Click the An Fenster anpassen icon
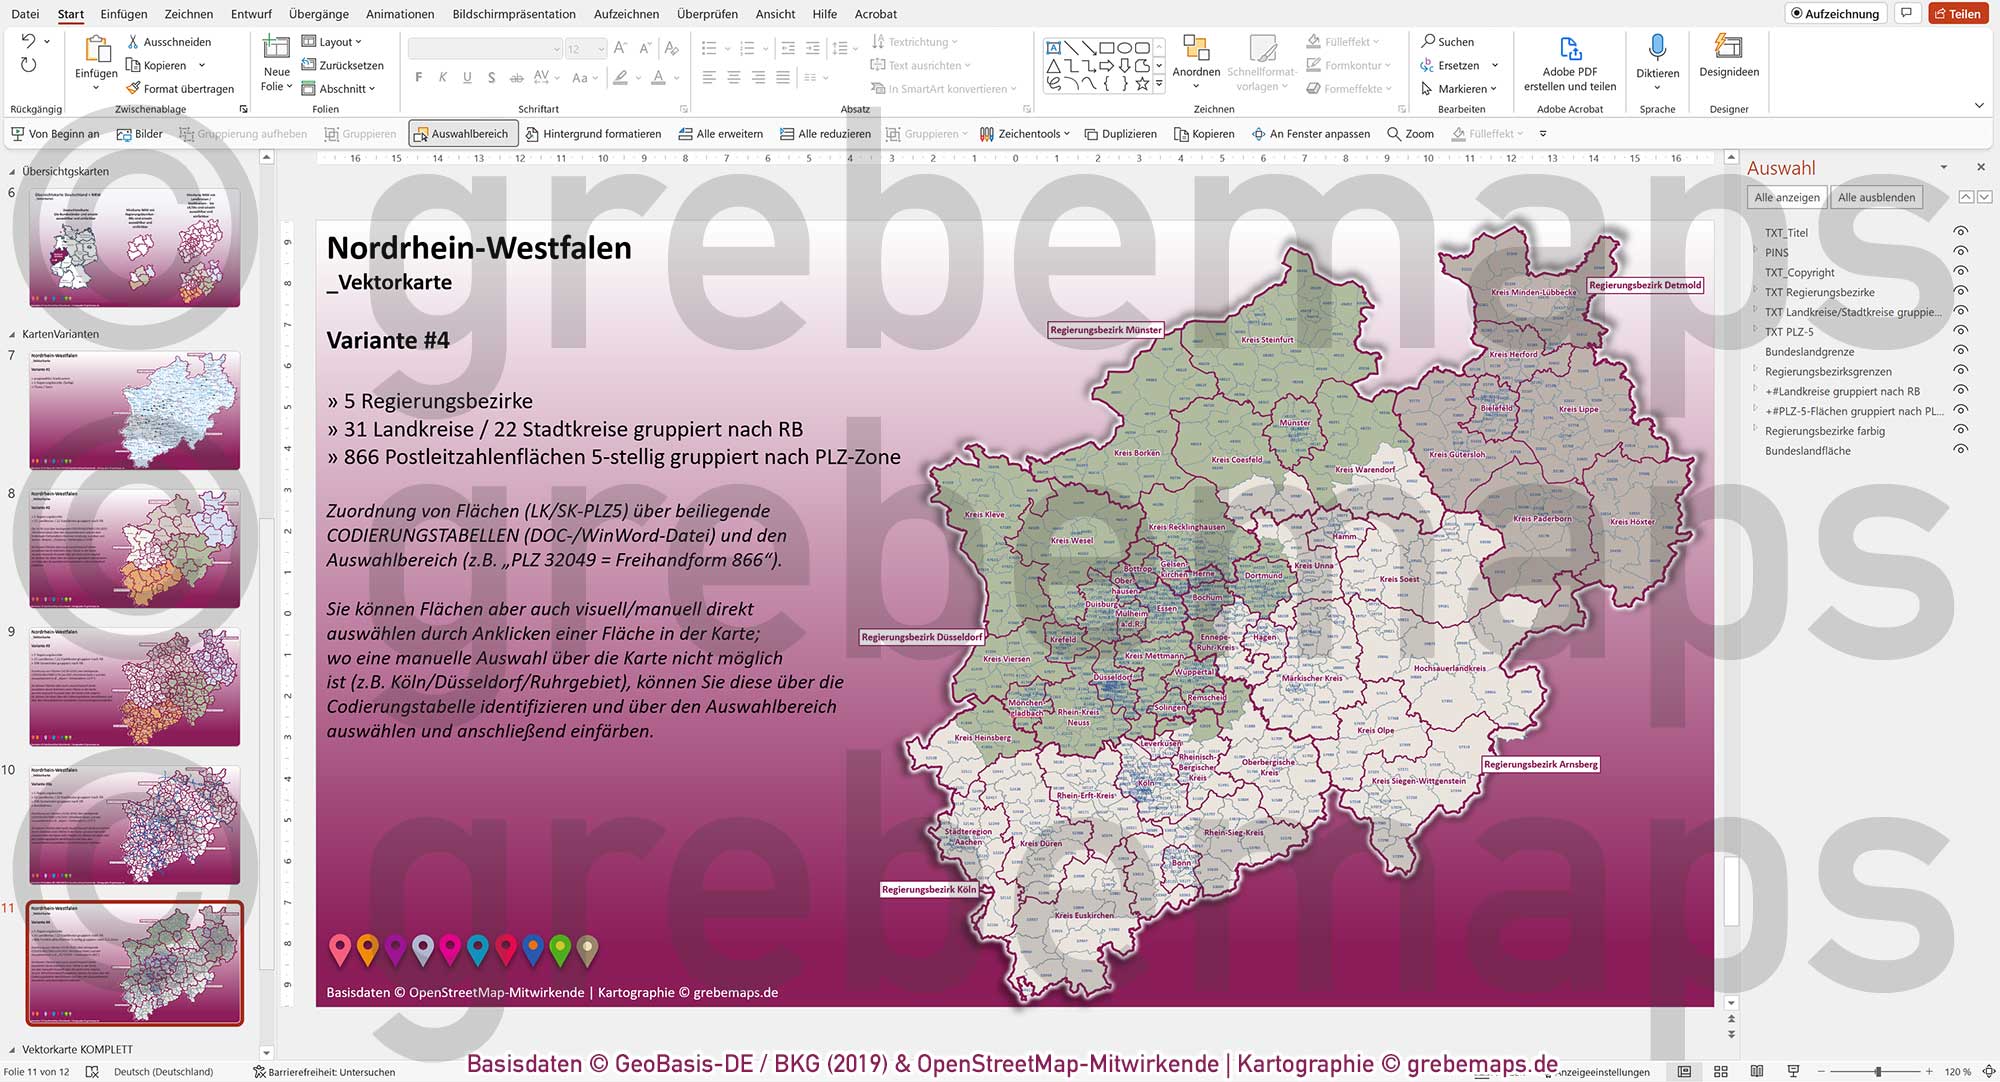2000x1082 pixels. pos(1312,133)
